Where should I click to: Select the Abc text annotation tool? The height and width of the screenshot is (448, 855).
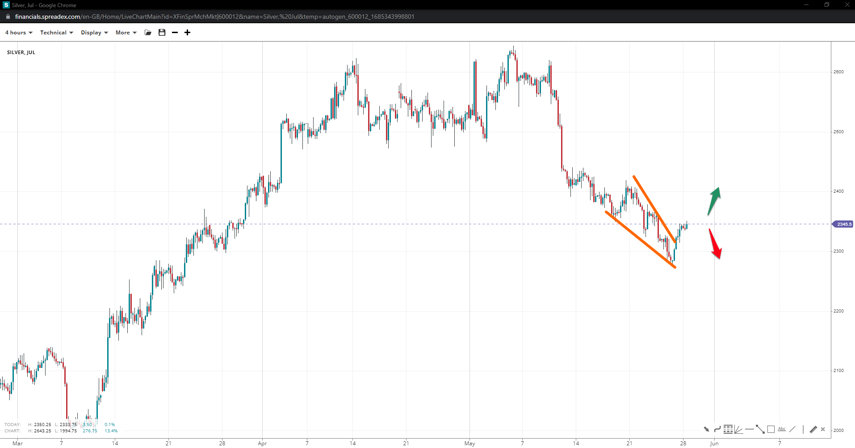(x=781, y=429)
